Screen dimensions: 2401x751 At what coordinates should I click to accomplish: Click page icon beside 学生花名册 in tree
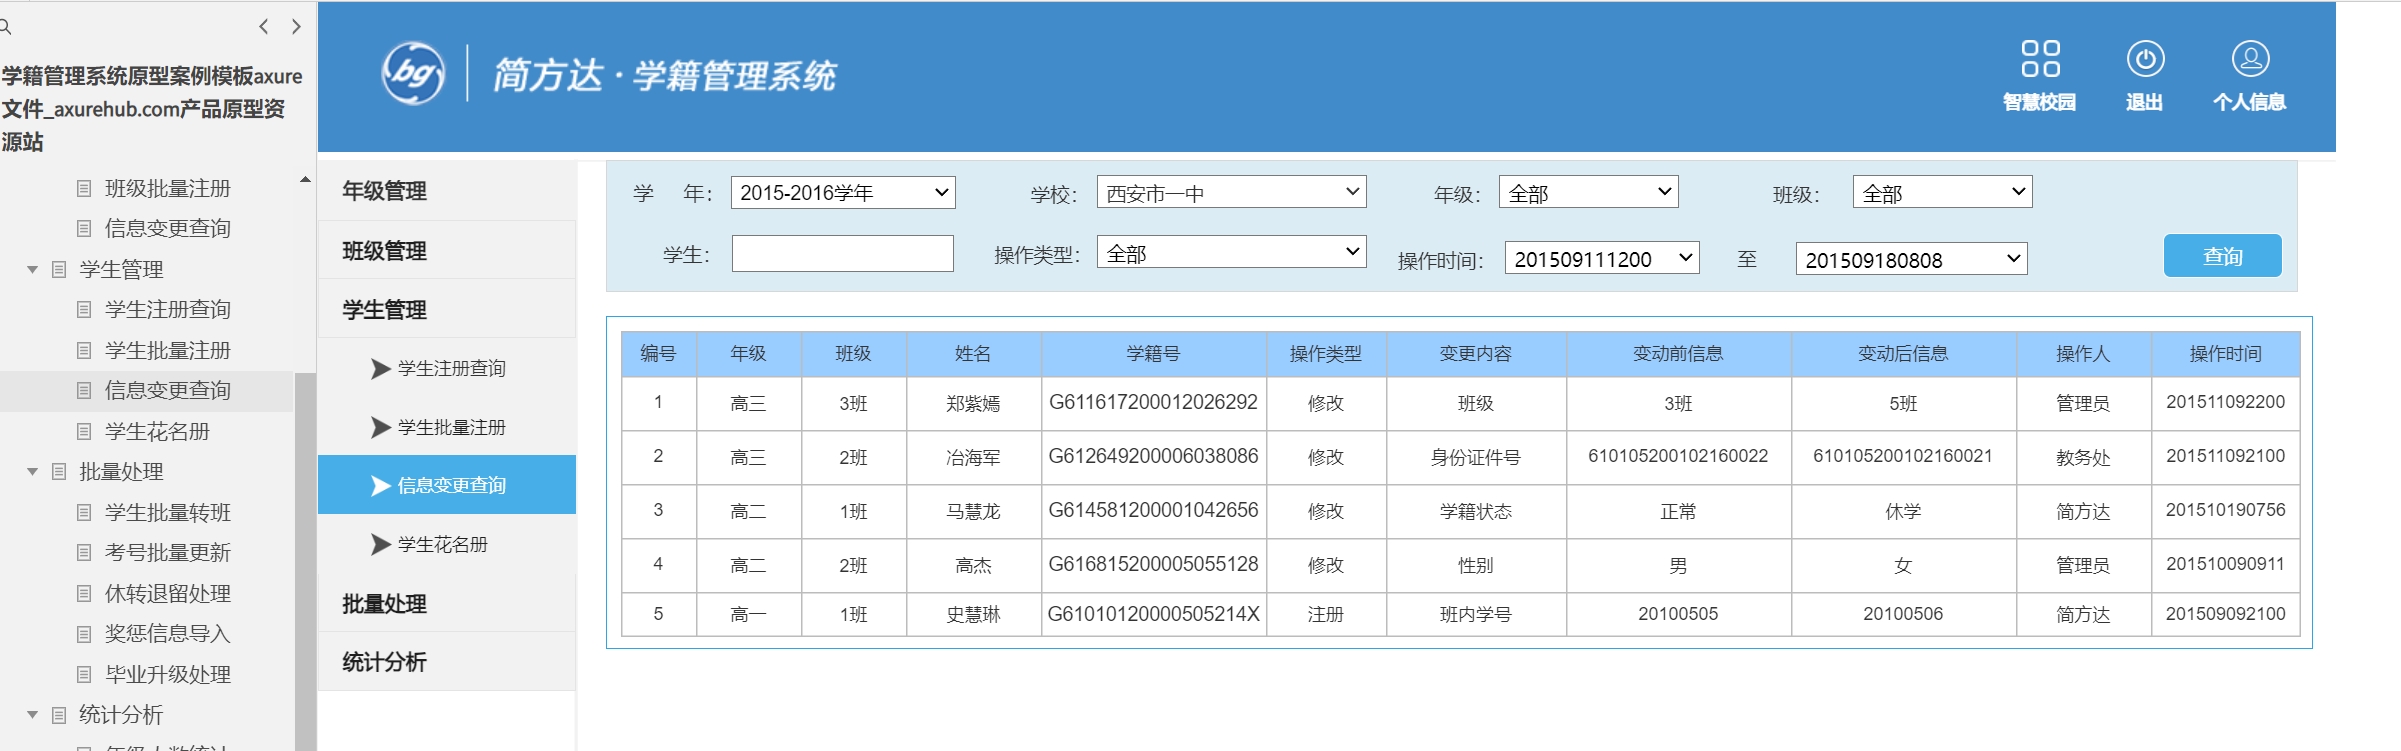pyautogui.click(x=84, y=431)
